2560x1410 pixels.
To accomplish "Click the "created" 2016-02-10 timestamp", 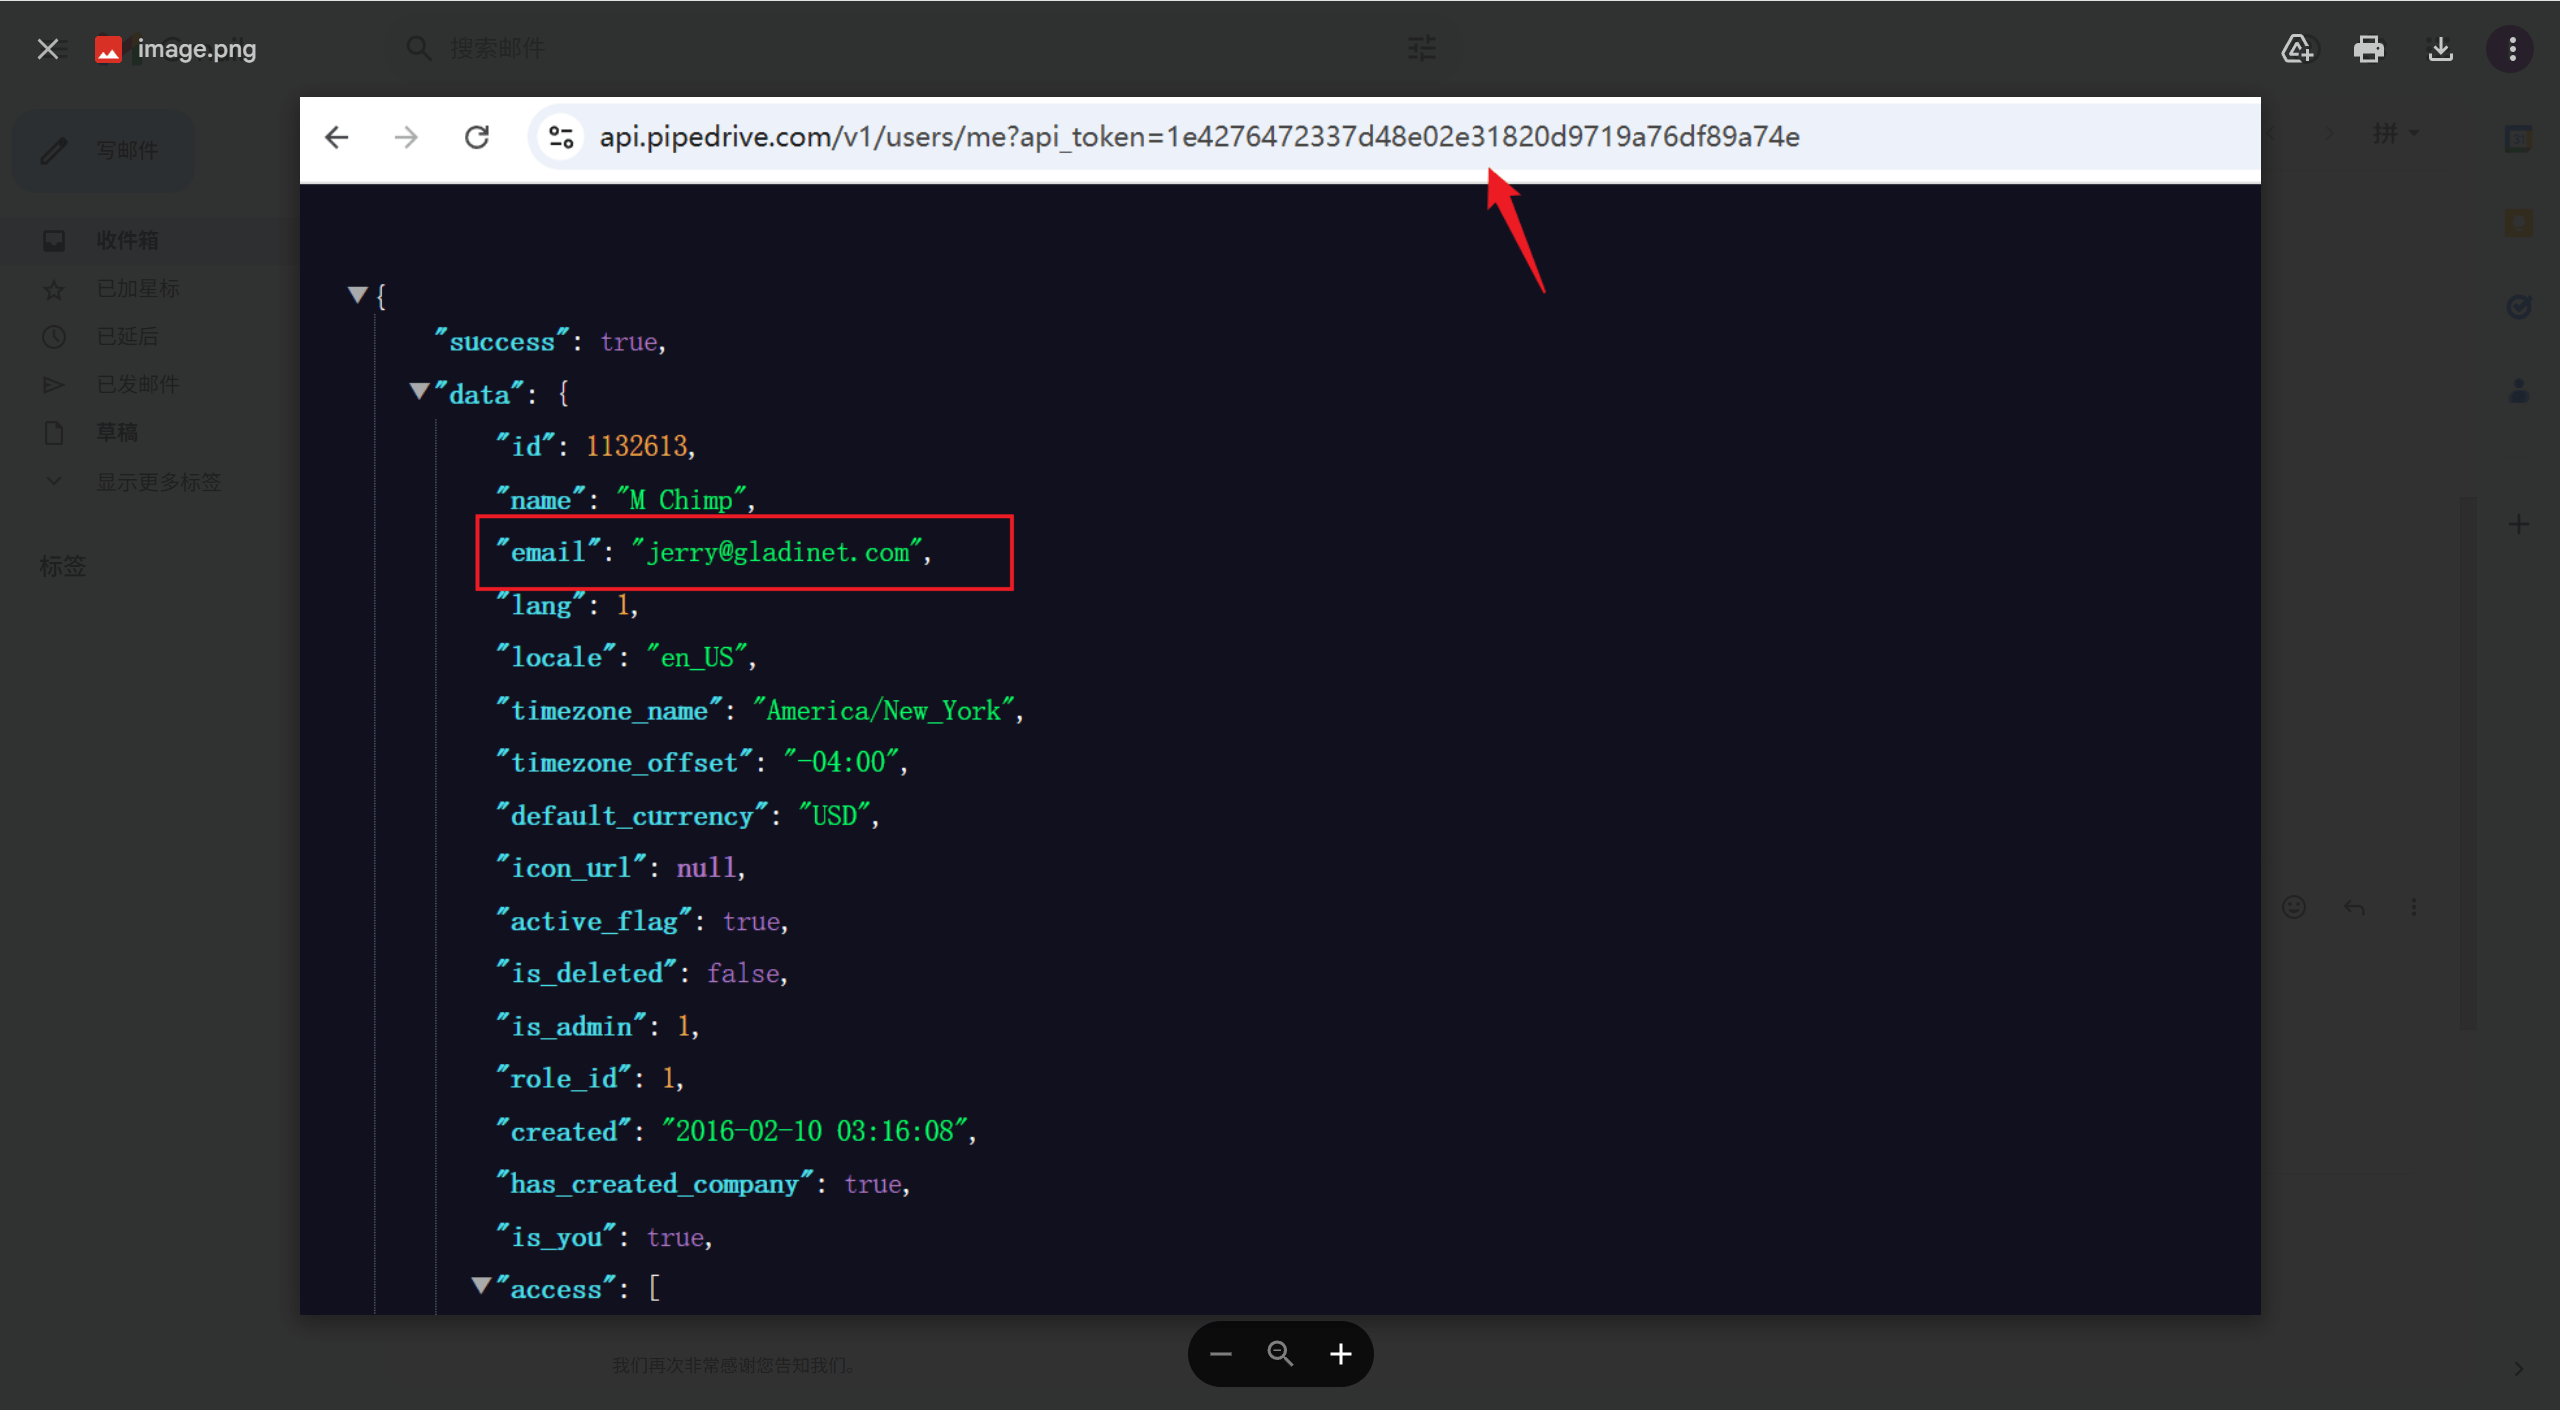I will 814,1131.
